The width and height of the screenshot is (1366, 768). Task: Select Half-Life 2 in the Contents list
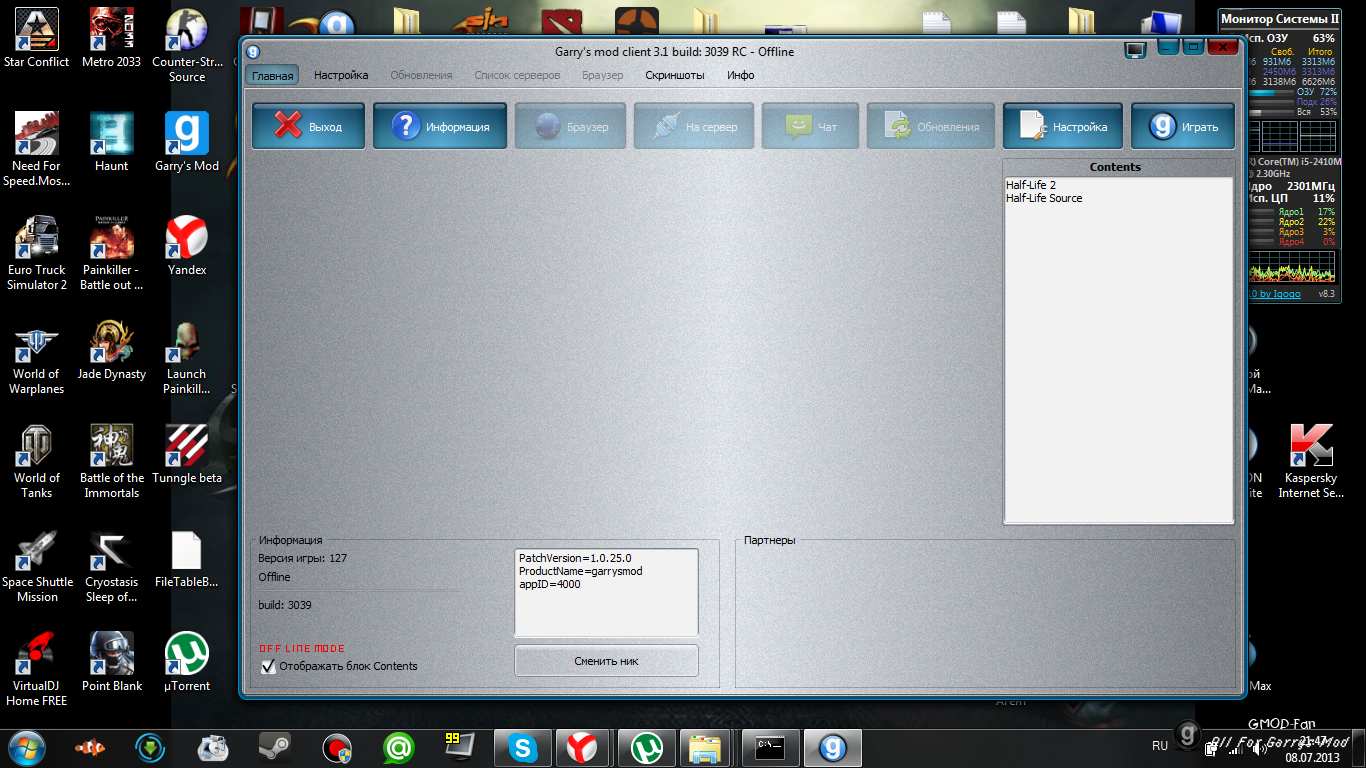[x=1031, y=185]
